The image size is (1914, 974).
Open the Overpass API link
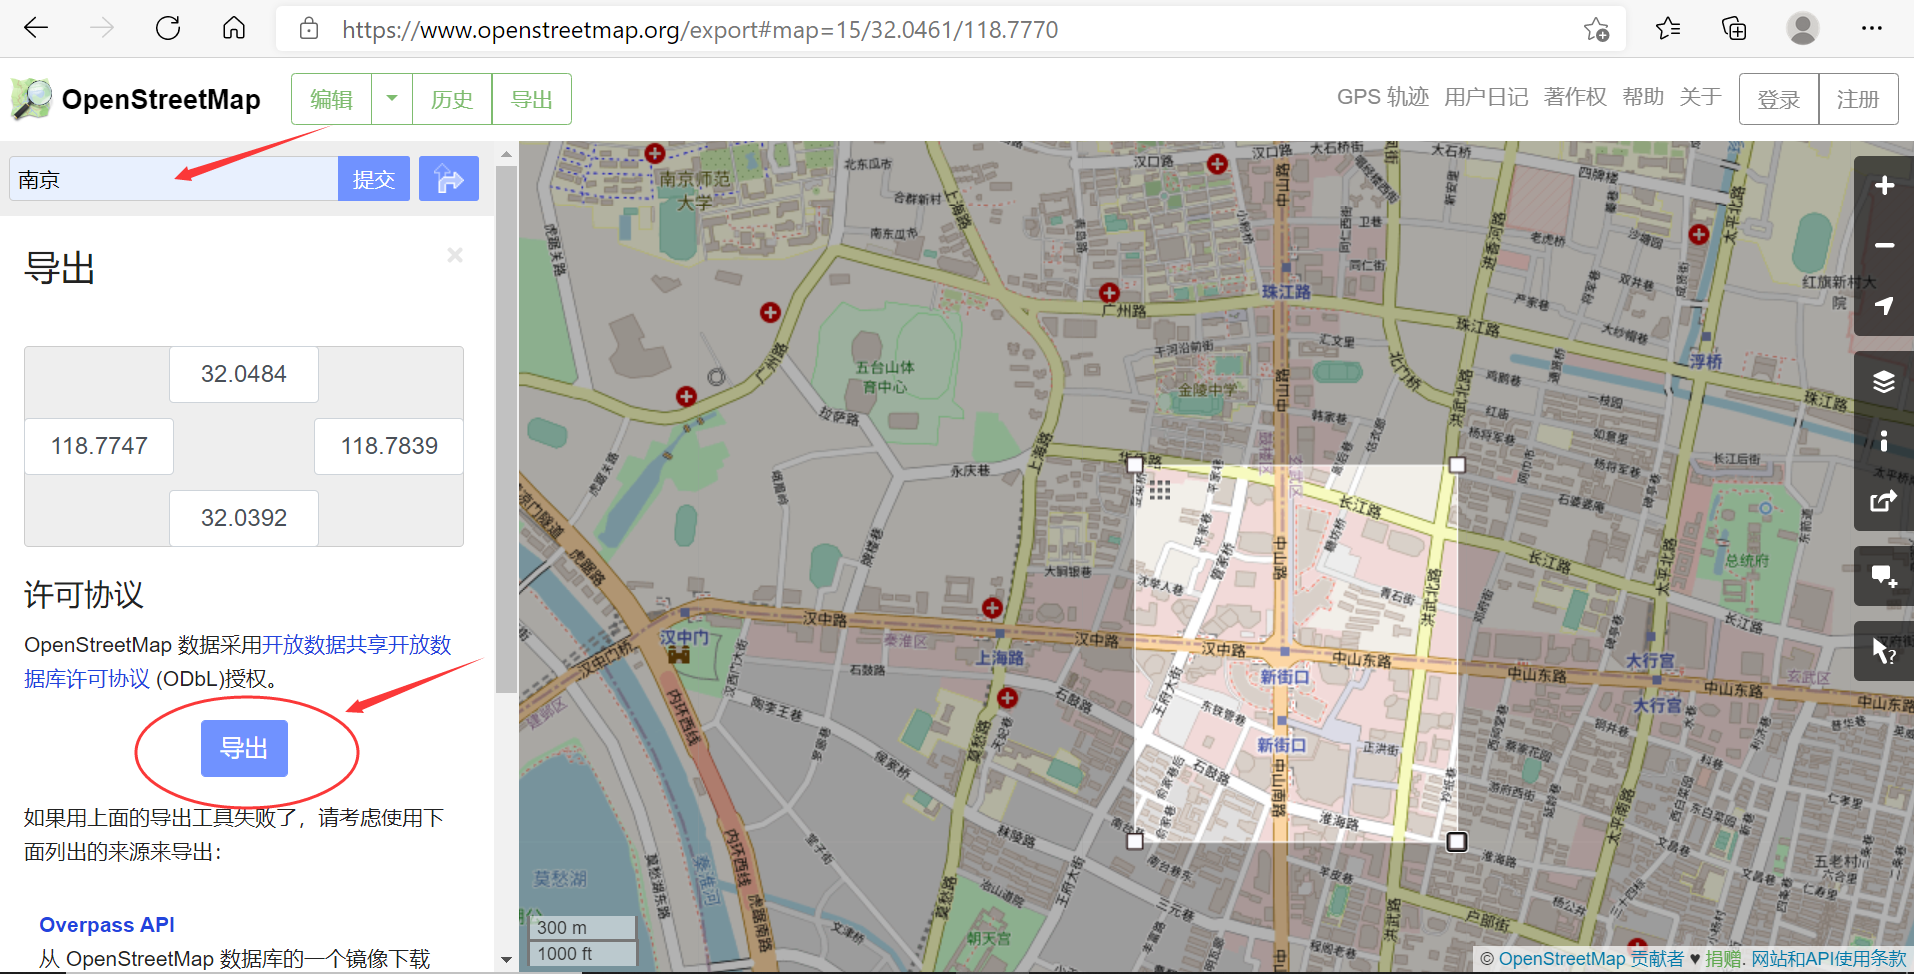[x=106, y=924]
